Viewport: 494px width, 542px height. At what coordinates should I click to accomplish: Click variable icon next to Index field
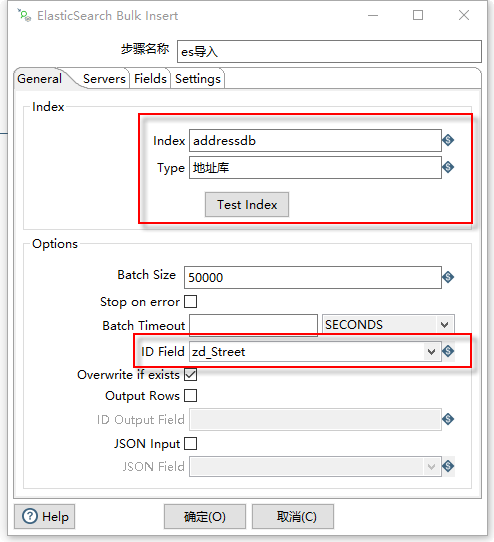[x=448, y=140]
